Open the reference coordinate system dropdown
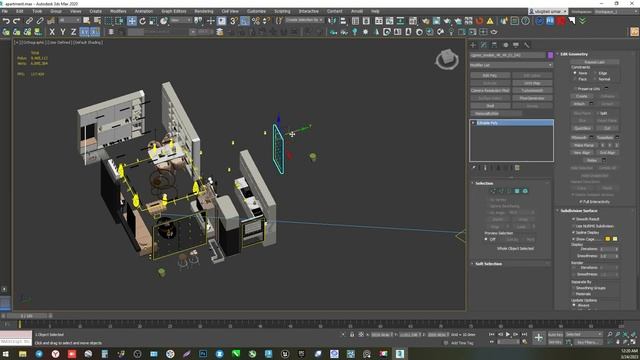 coord(180,20)
